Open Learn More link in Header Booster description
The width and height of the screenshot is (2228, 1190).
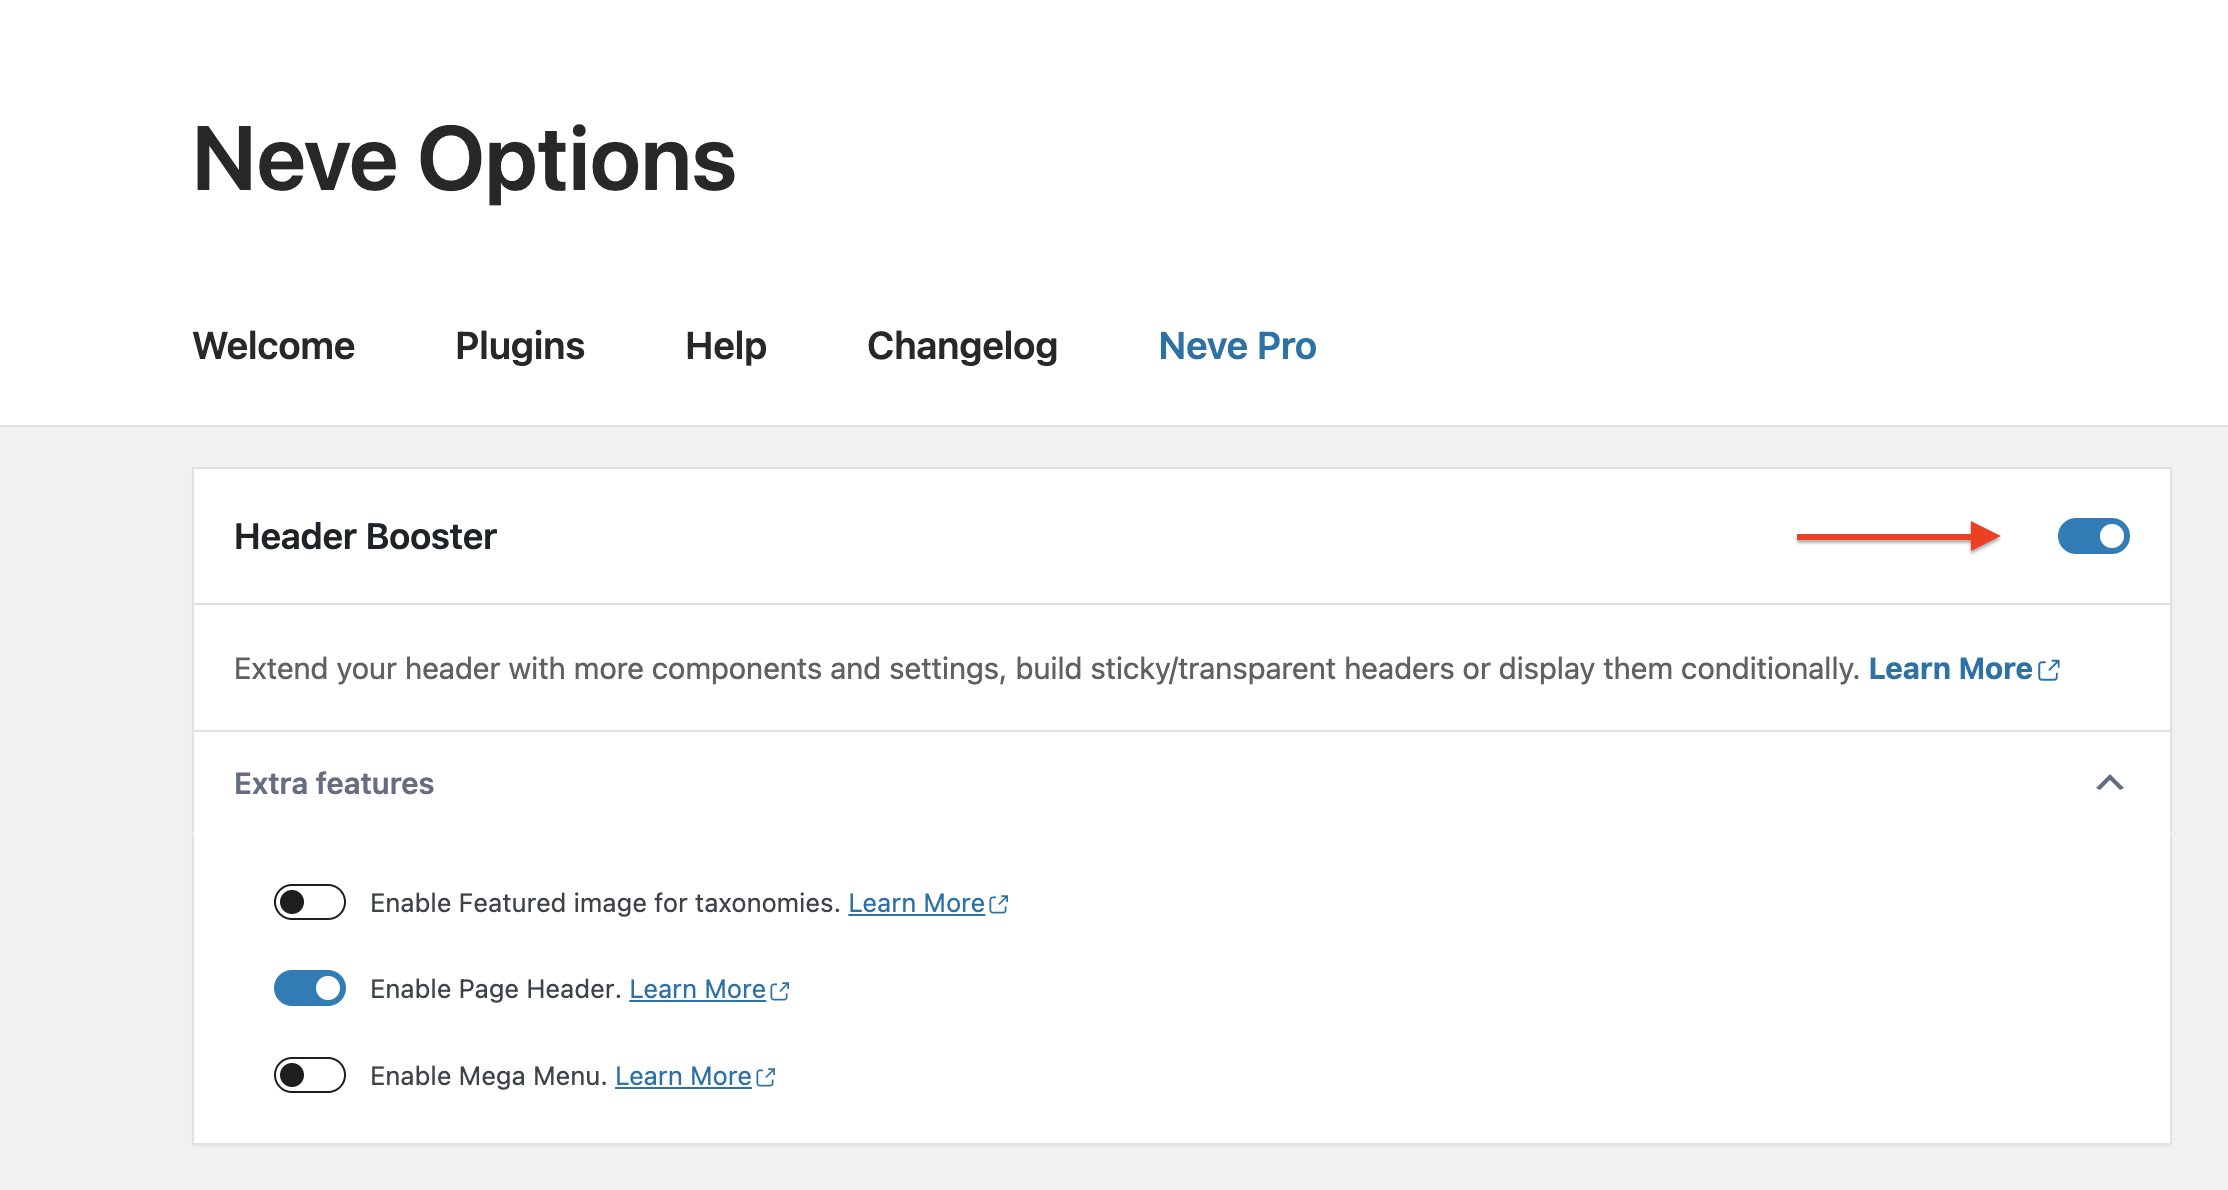click(1950, 669)
